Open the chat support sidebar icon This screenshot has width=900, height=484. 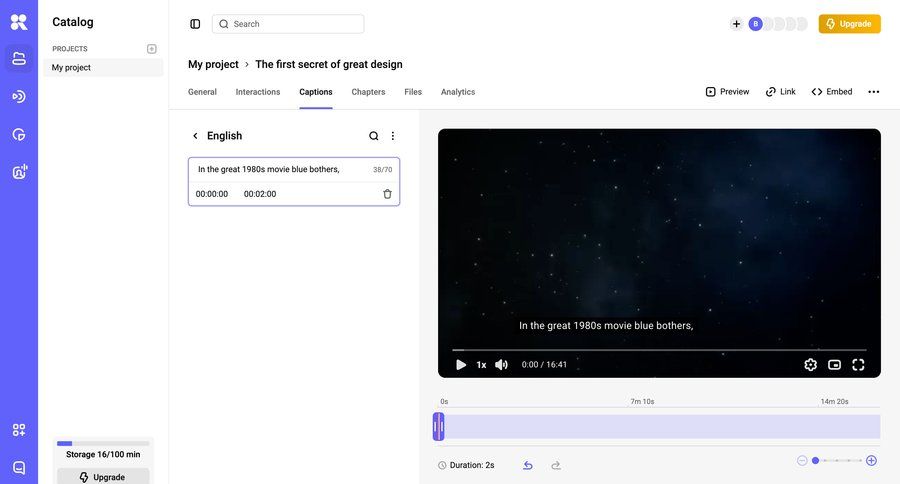tap(19, 467)
